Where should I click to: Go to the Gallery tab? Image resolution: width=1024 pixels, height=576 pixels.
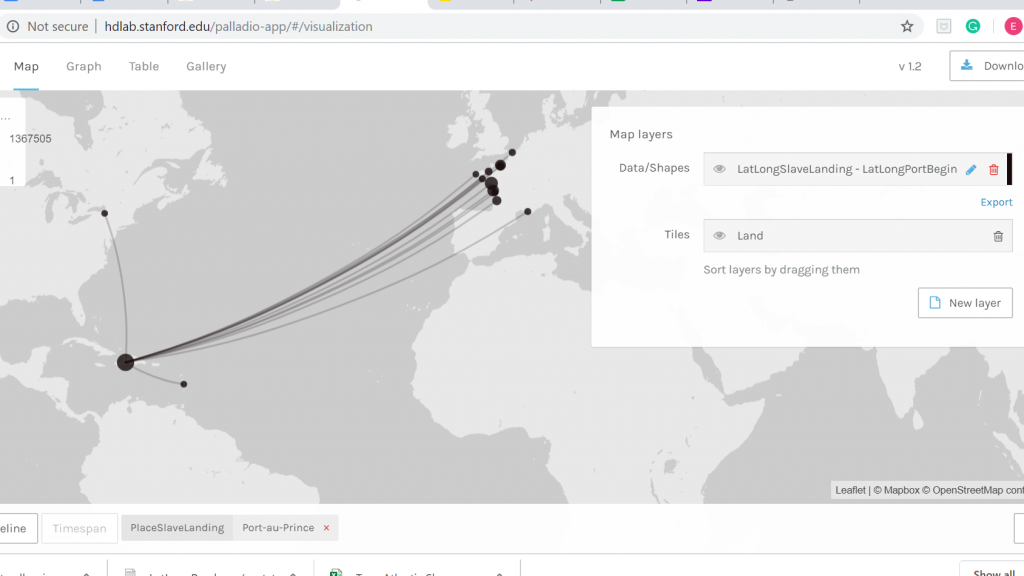click(x=206, y=67)
